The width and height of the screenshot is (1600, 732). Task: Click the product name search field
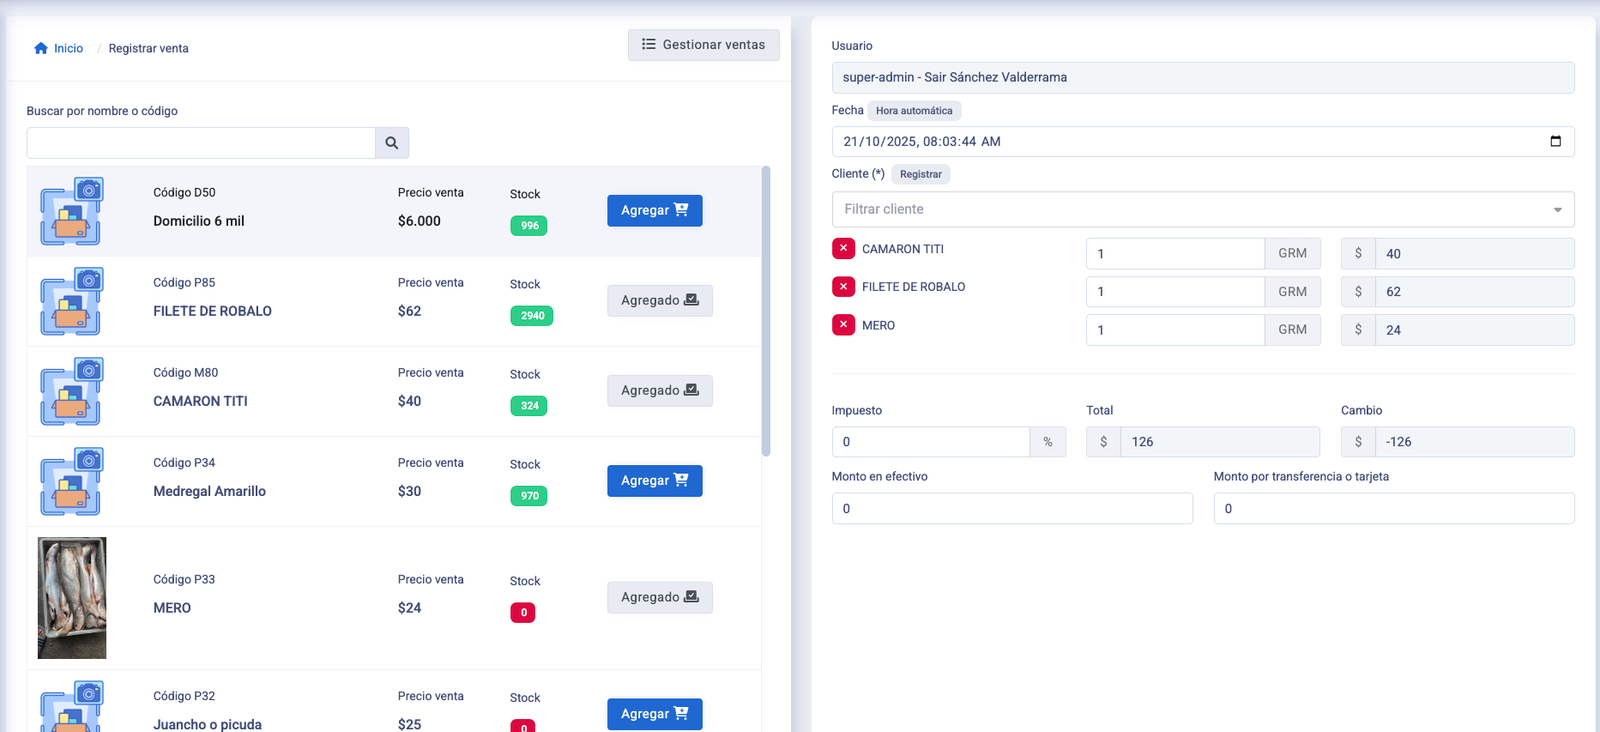(201, 143)
